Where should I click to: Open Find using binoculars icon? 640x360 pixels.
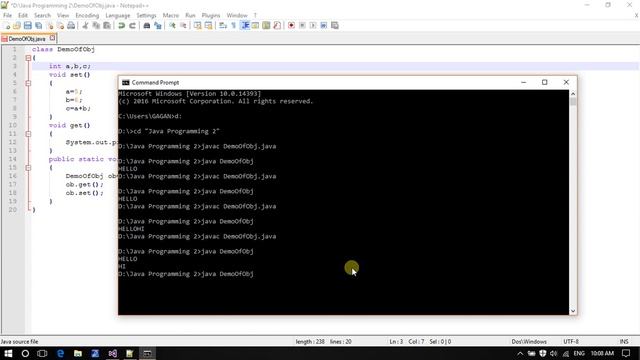pos(147,25)
